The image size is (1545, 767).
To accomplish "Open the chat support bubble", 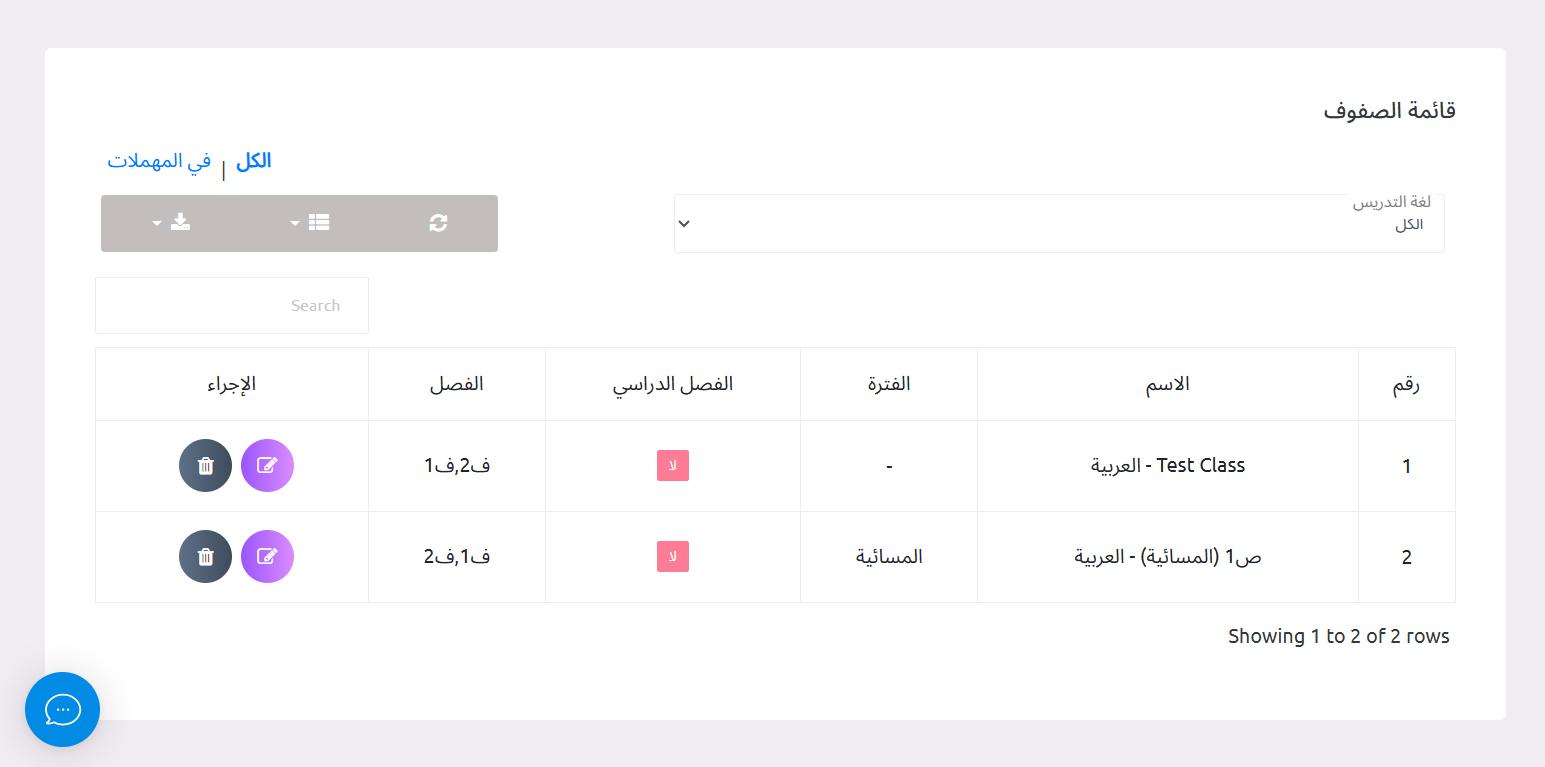I will tap(62, 709).
